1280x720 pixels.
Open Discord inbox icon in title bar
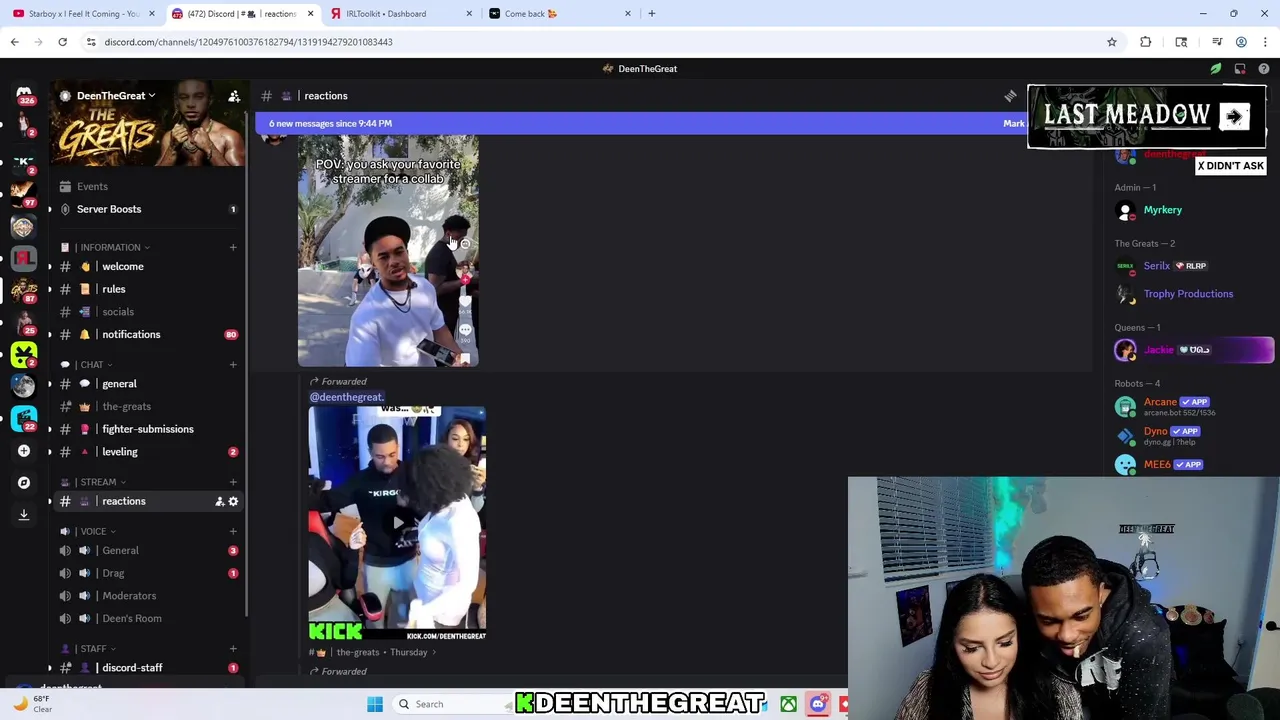click(1240, 69)
